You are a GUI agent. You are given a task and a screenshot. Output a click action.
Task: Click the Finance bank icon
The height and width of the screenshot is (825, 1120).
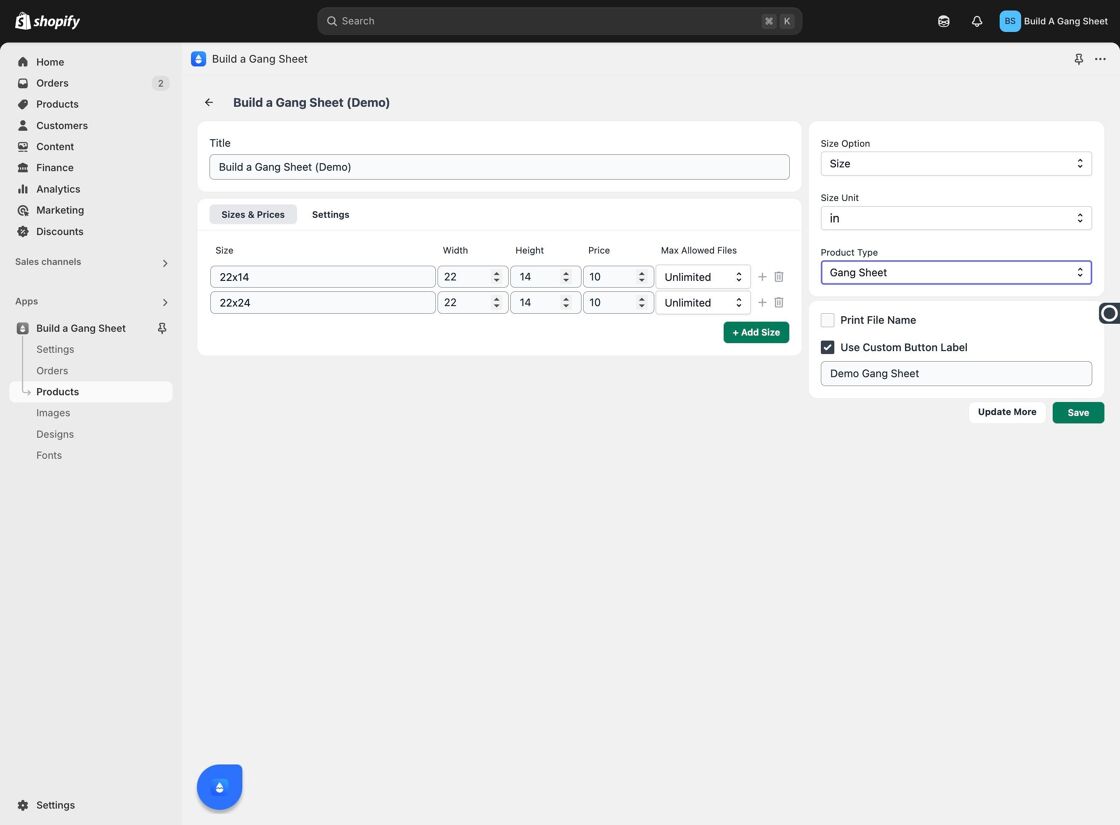coord(23,168)
